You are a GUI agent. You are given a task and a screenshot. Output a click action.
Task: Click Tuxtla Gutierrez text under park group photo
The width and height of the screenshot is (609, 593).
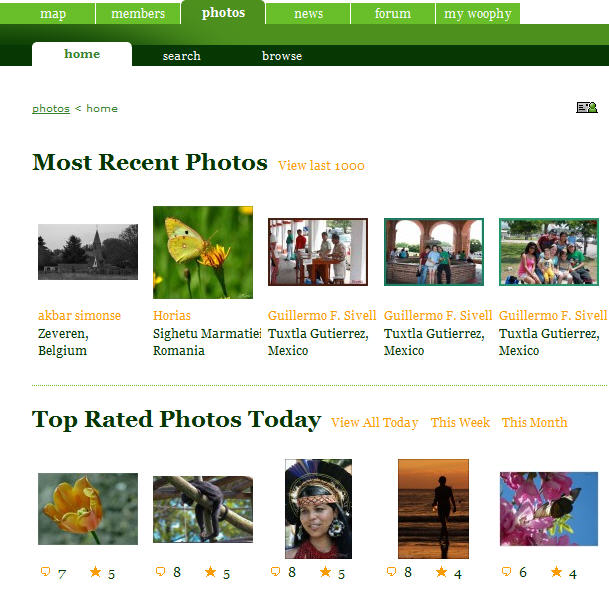(x=549, y=334)
